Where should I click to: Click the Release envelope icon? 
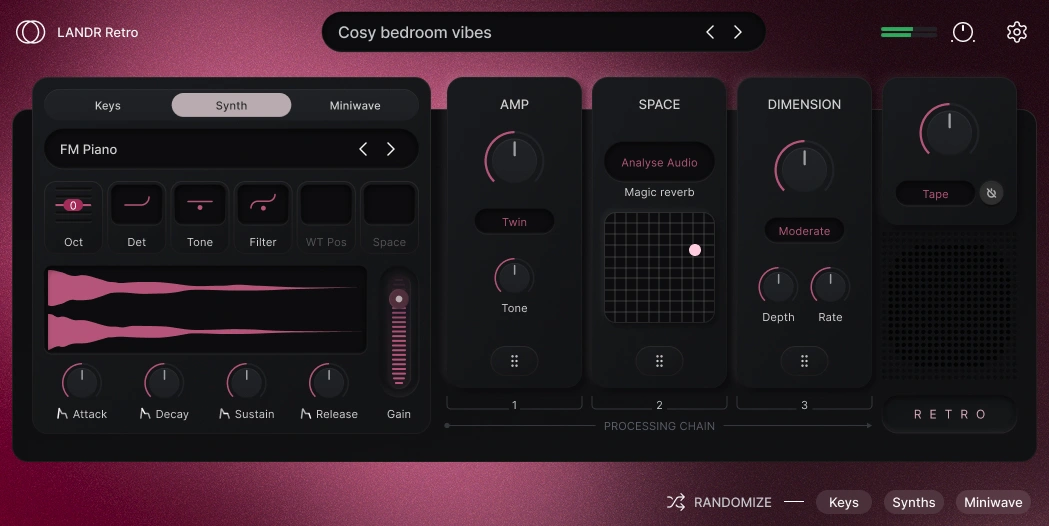tap(306, 414)
